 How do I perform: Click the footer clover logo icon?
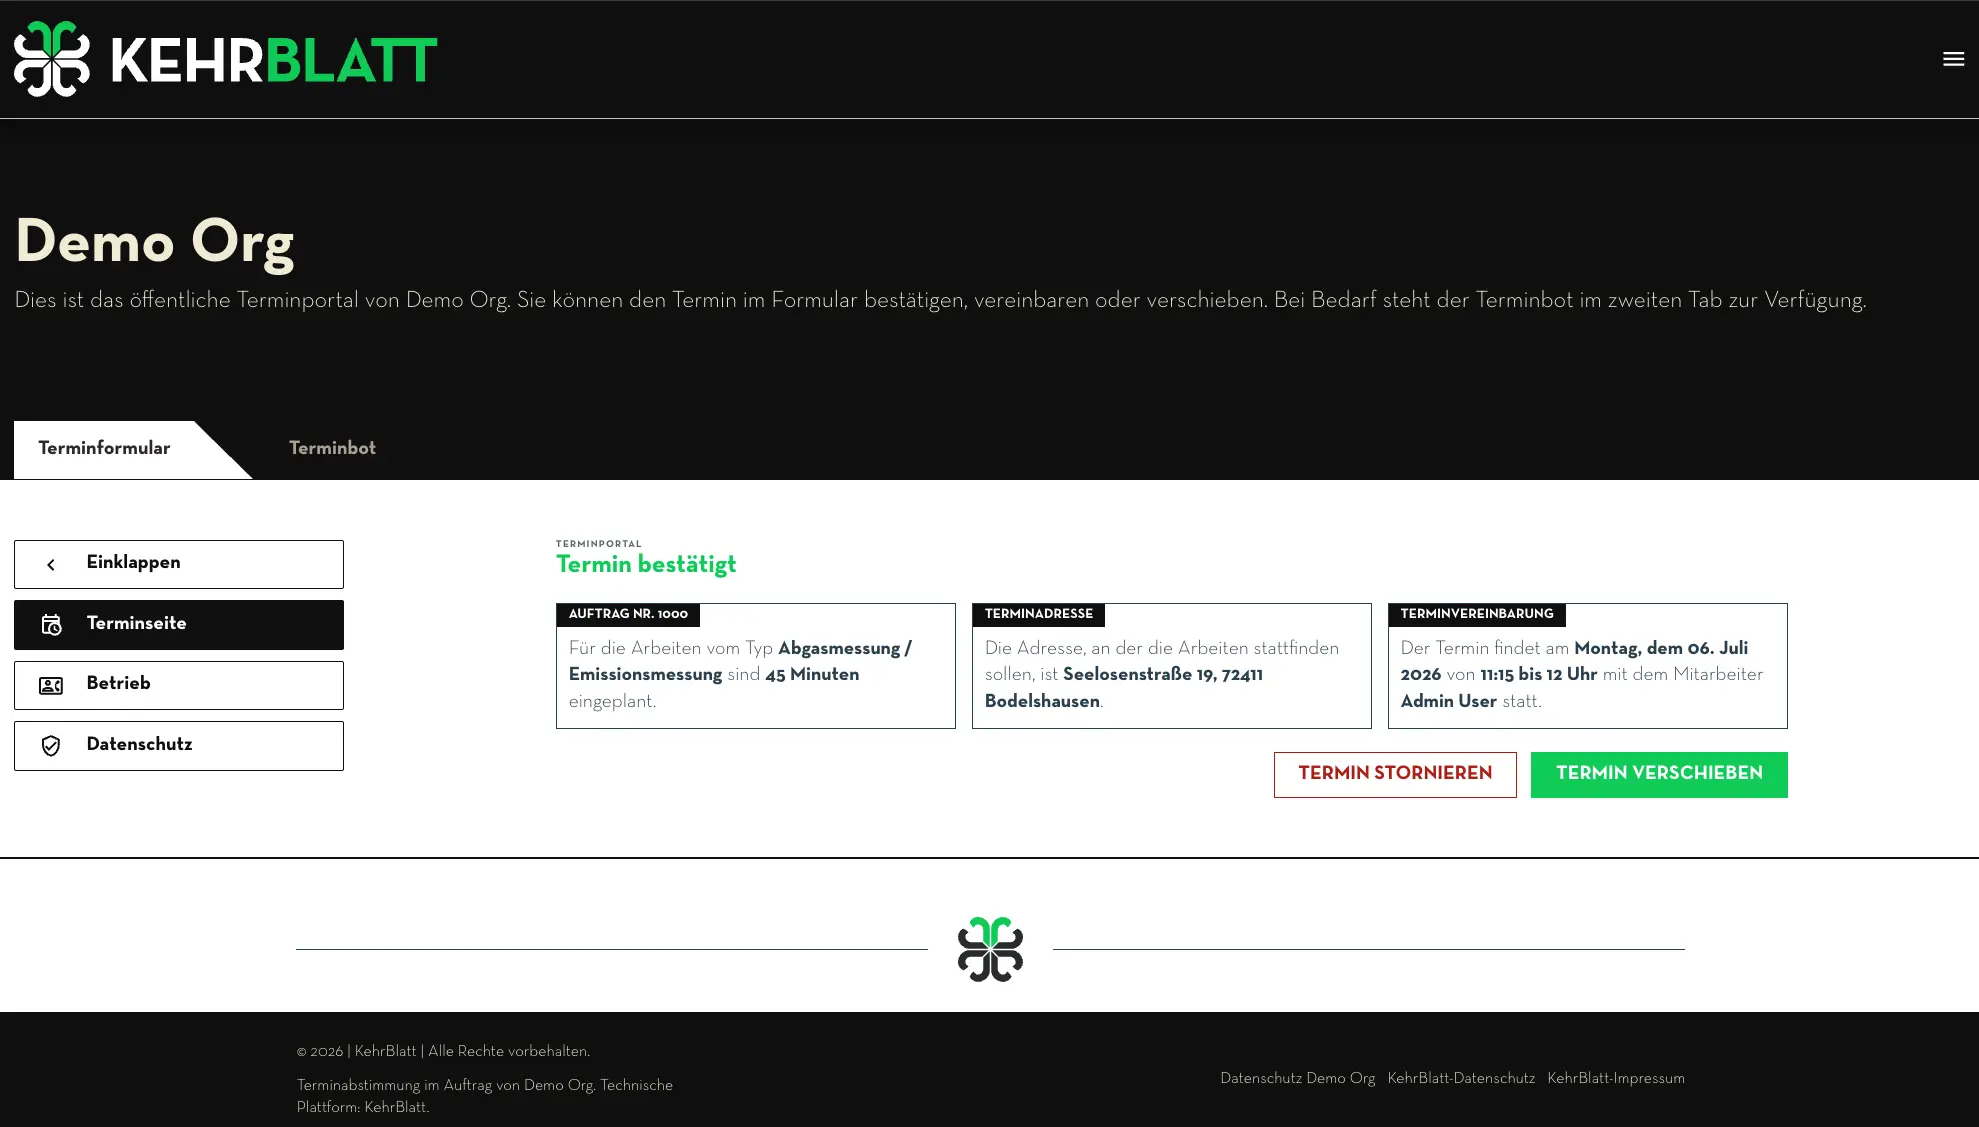990,949
